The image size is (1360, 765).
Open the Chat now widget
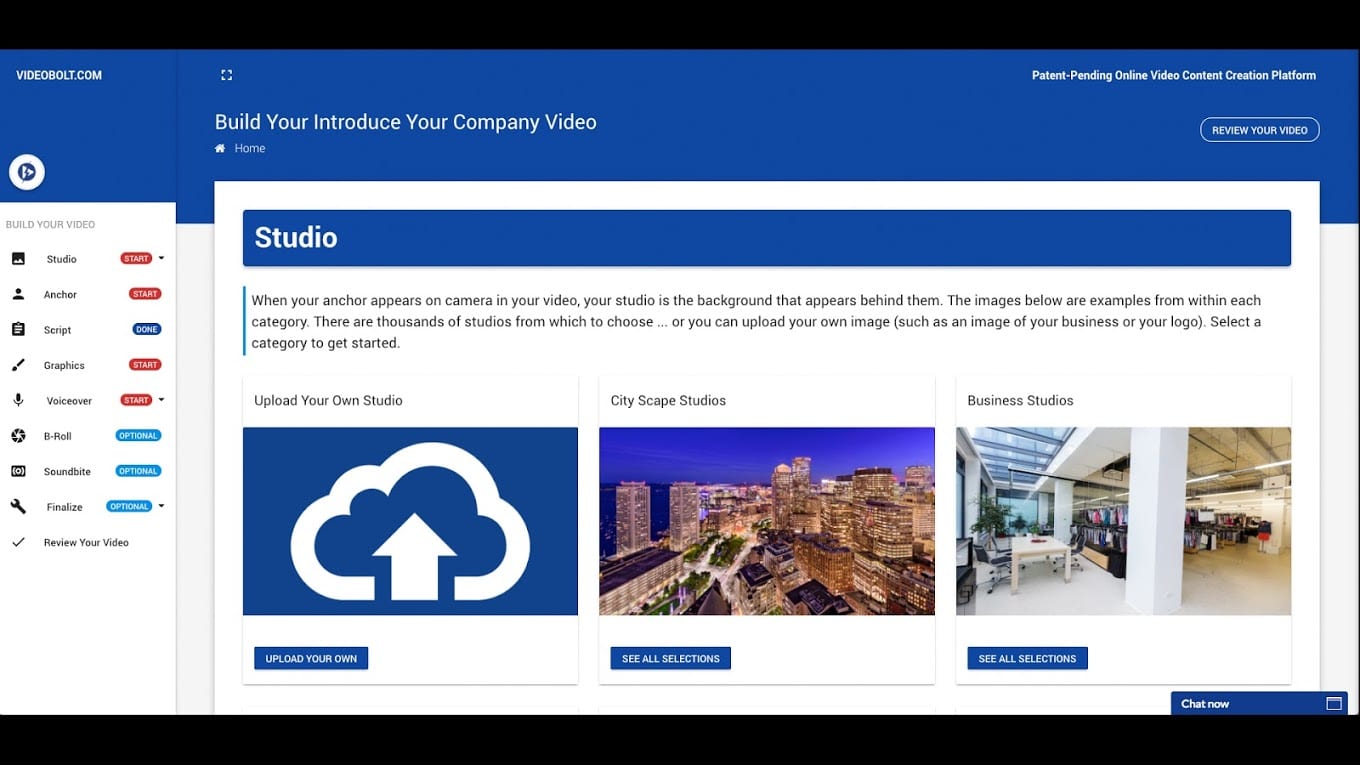click(1259, 703)
